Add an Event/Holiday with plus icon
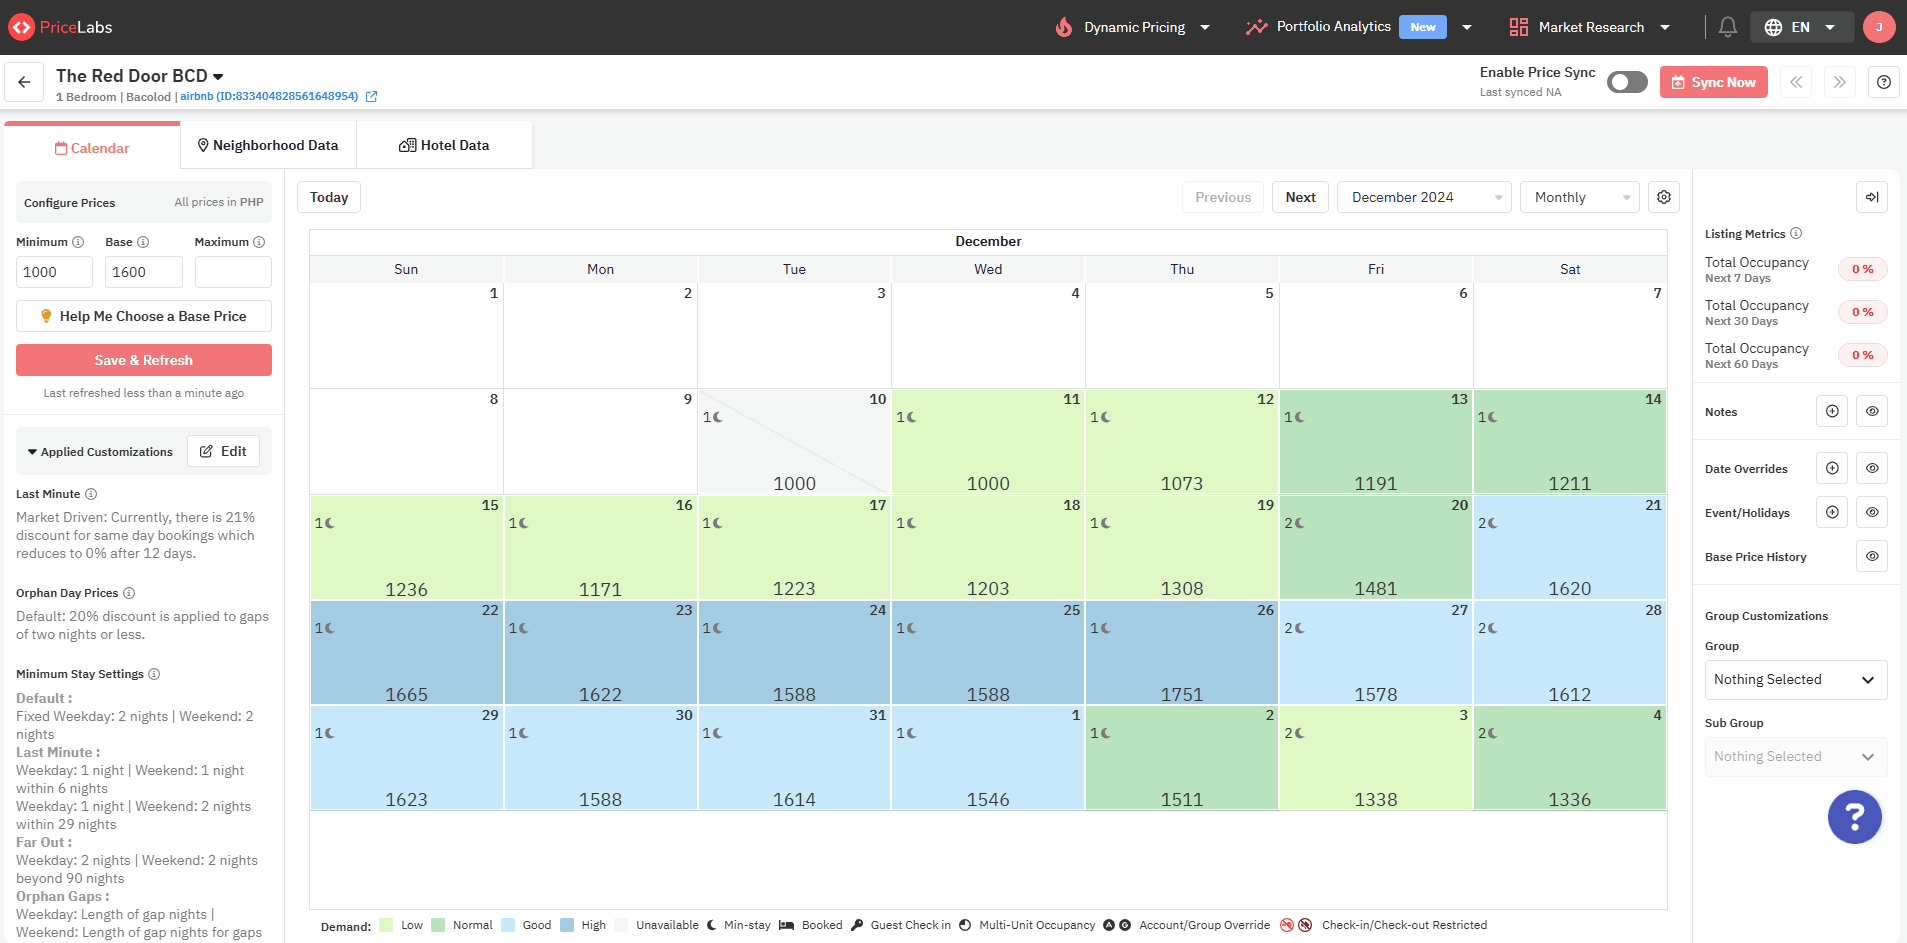This screenshot has height=943, width=1907. pos(1832,512)
